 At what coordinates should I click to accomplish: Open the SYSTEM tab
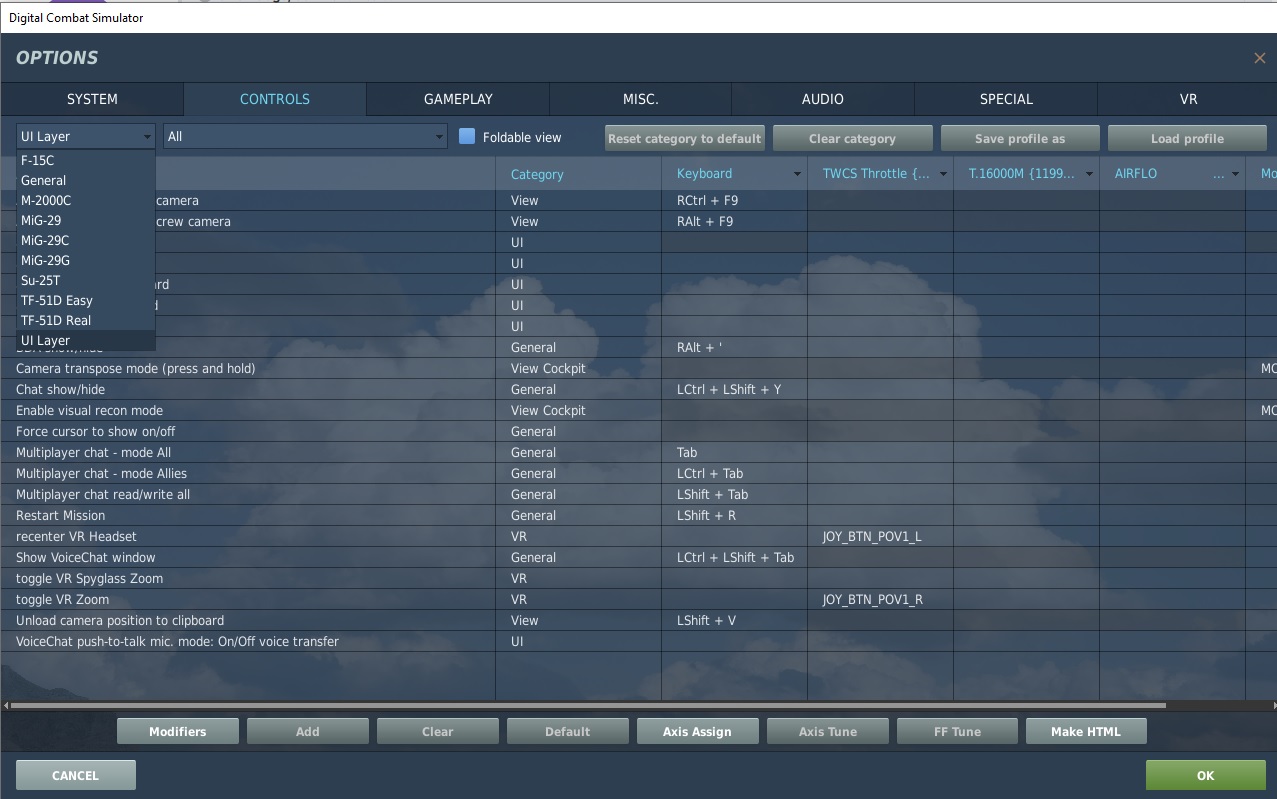pyautogui.click(x=92, y=99)
